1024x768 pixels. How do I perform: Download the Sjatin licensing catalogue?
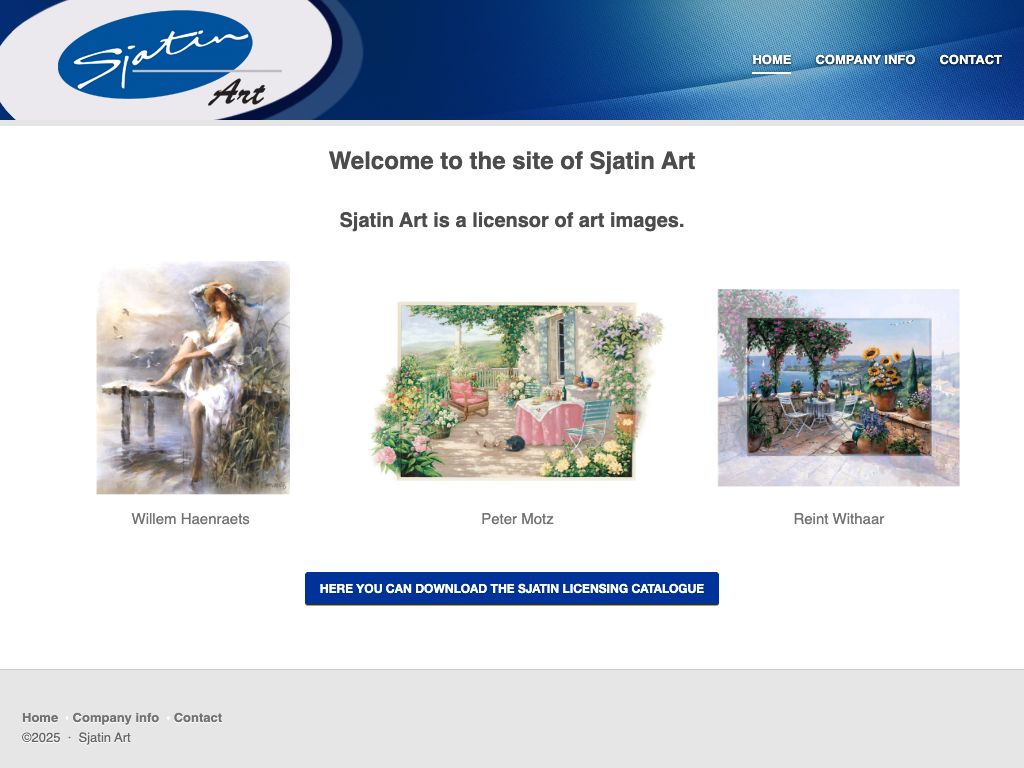512,588
